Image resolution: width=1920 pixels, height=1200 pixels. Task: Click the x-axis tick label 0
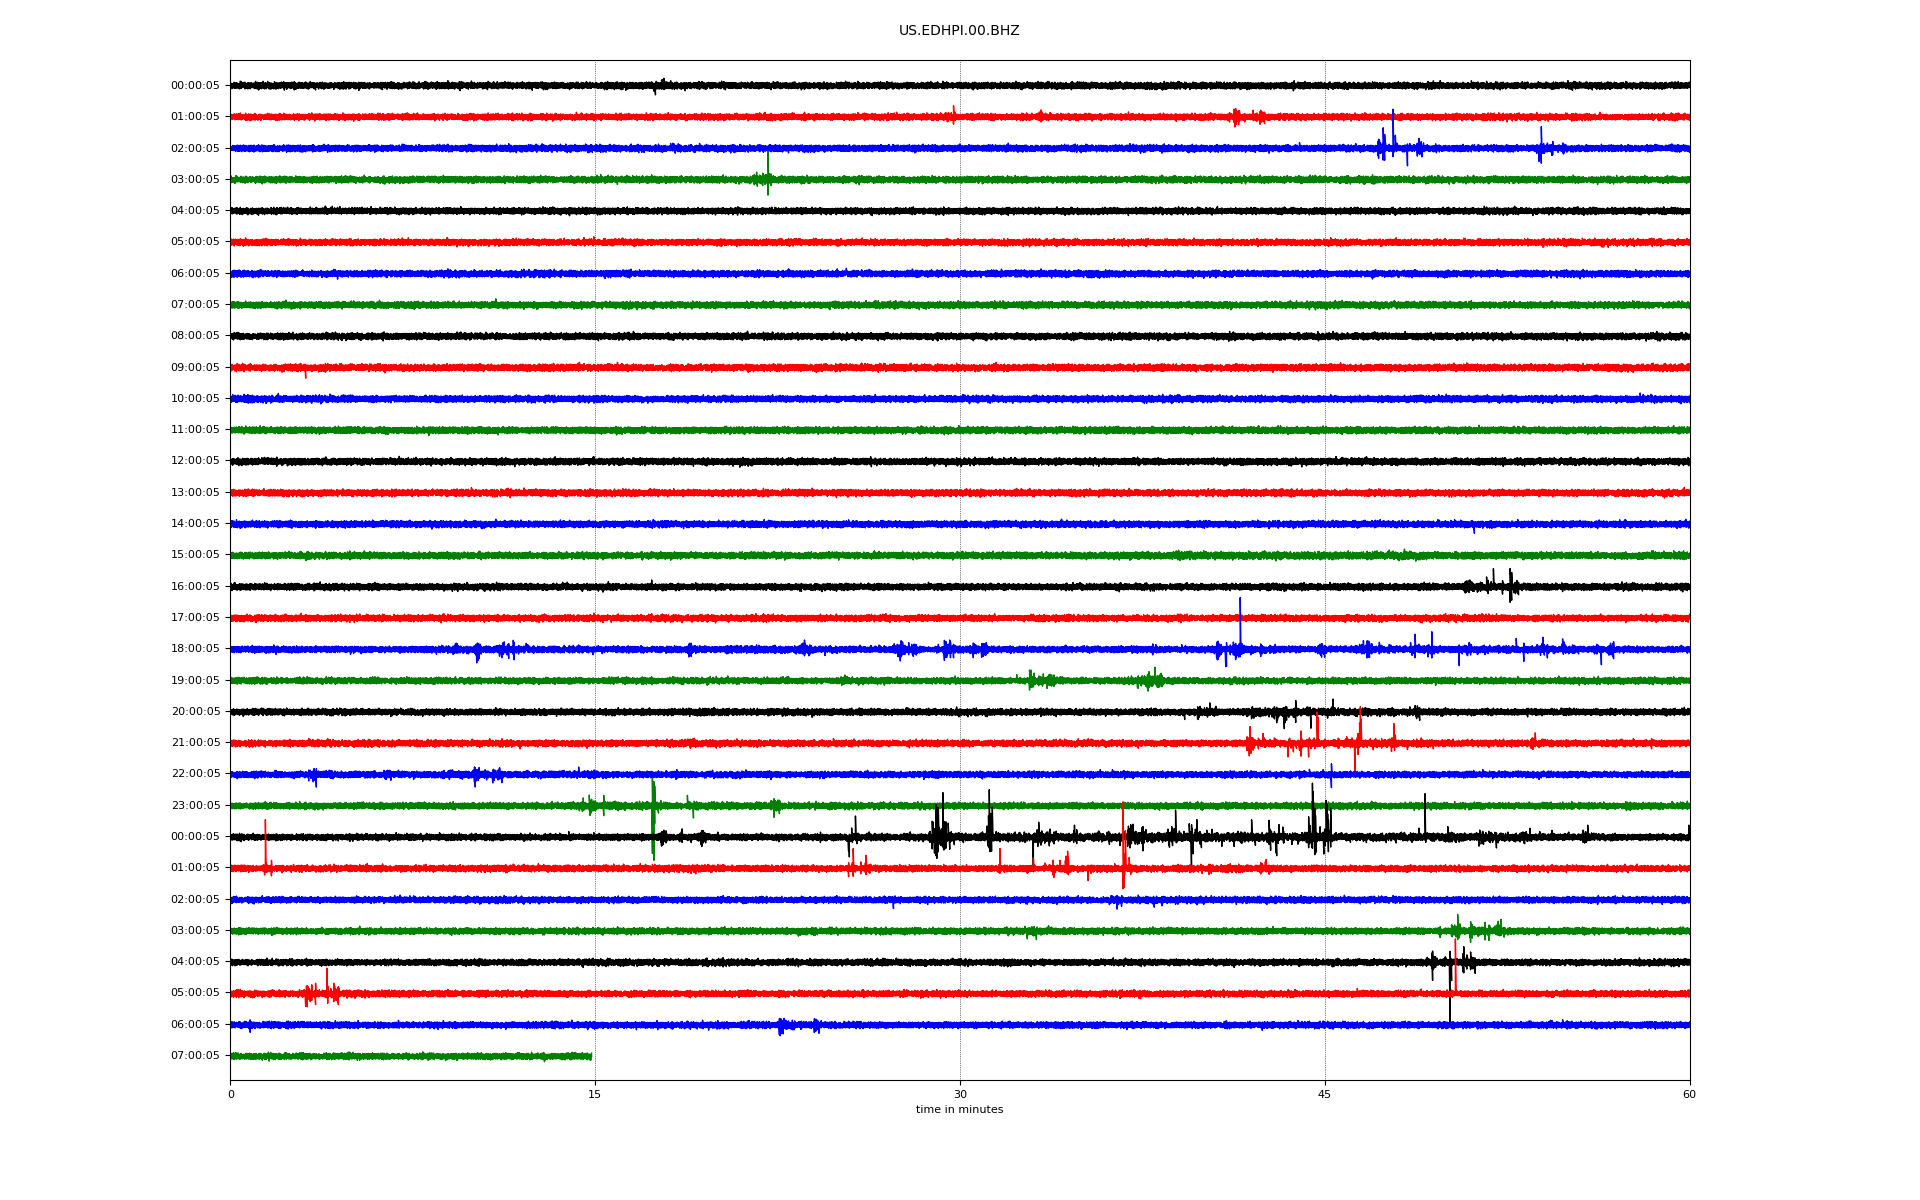tap(231, 1094)
